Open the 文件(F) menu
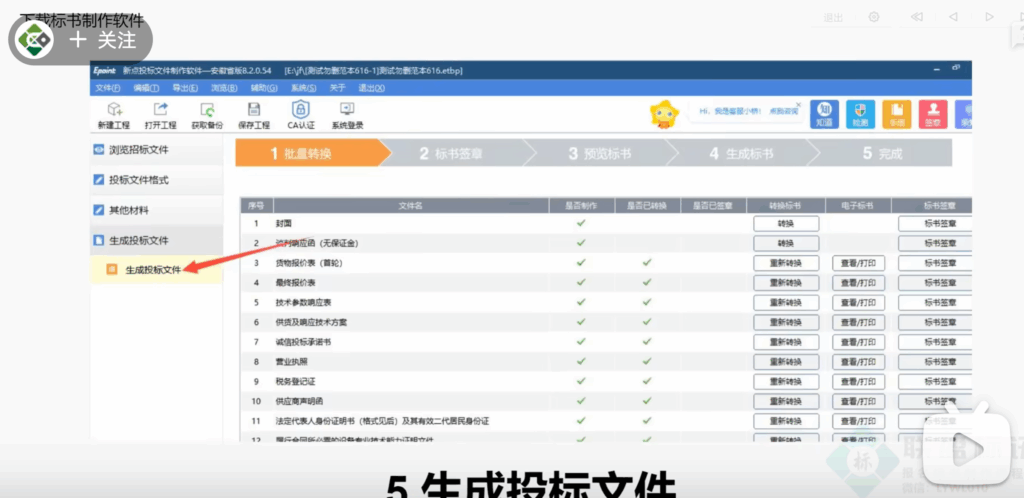Screen dimensions: 1024x498 (107, 88)
